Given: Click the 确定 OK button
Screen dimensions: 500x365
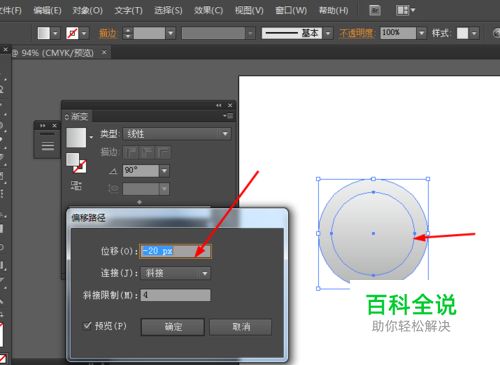Looking at the screenshot, I should pos(173,327).
